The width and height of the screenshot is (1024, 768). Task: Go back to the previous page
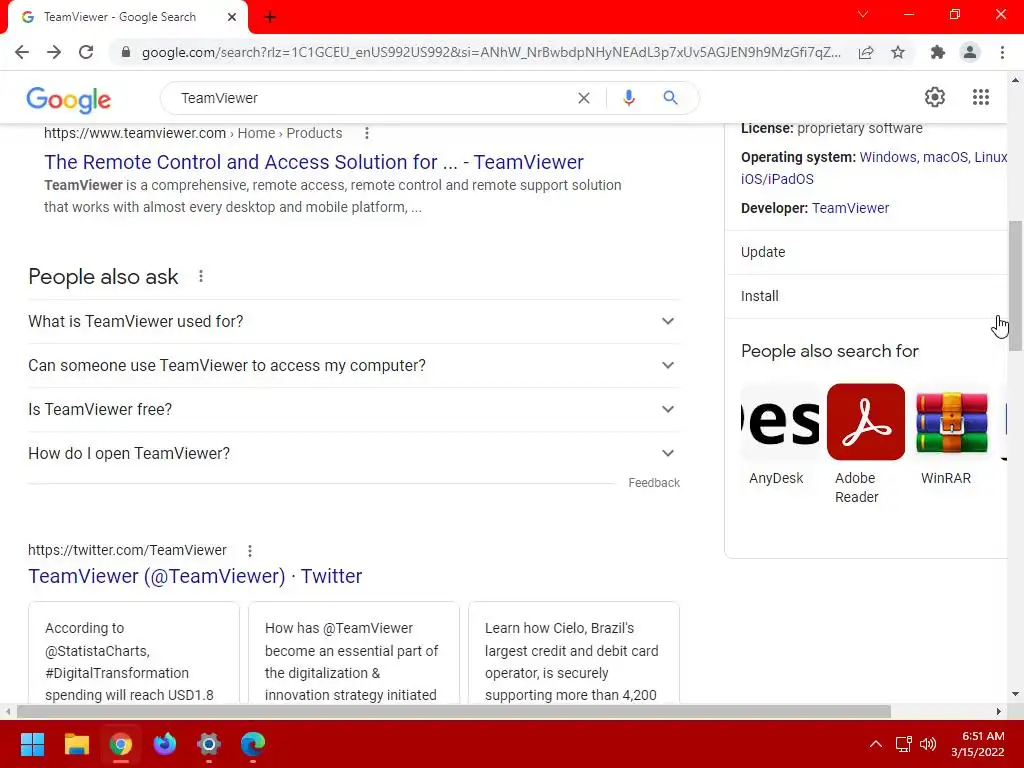[22, 52]
